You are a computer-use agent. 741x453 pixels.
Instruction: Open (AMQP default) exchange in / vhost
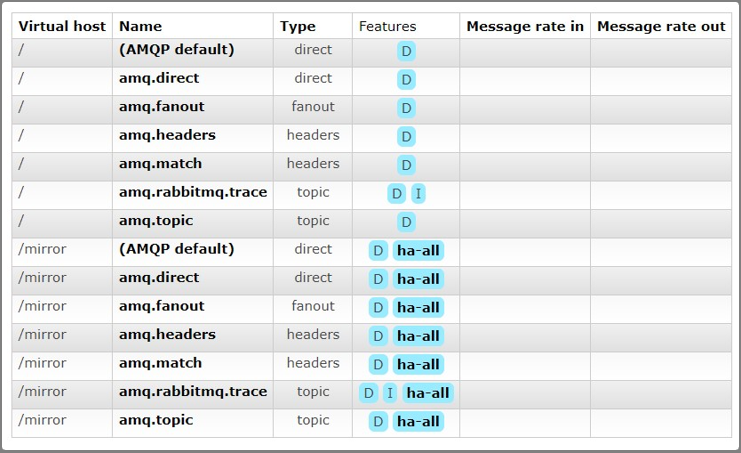(x=176, y=49)
